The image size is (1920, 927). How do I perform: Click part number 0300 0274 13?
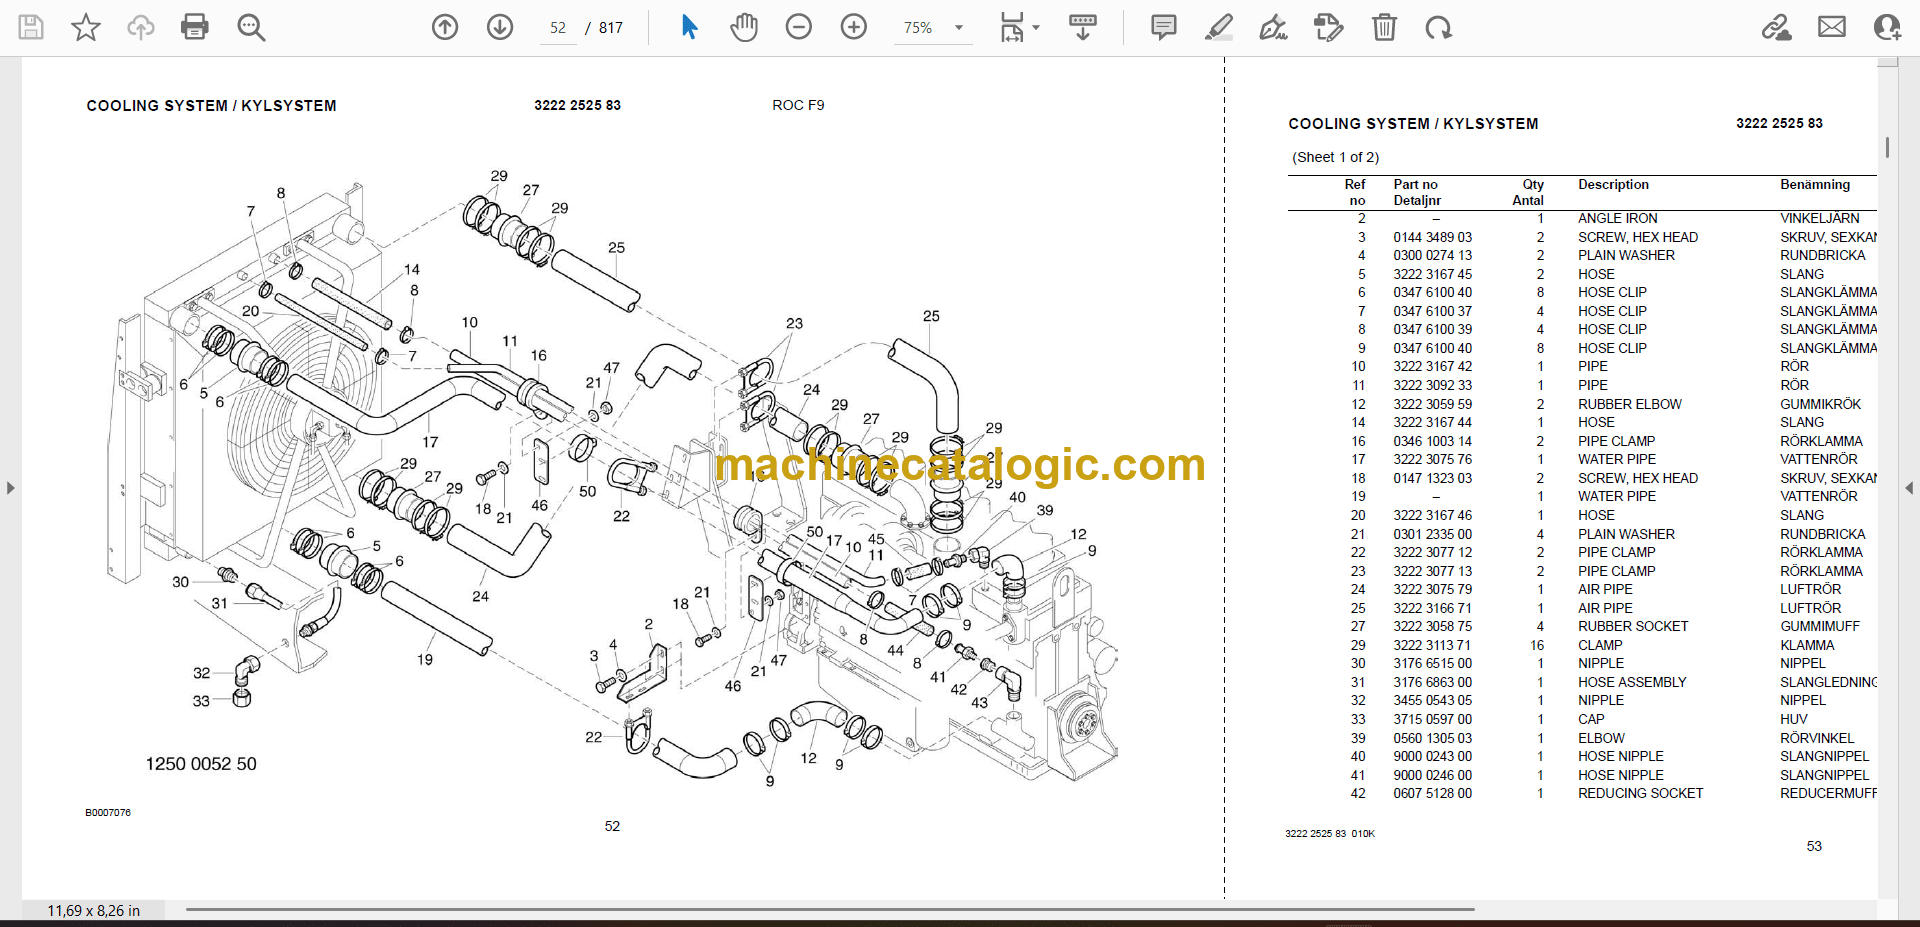tap(1433, 255)
